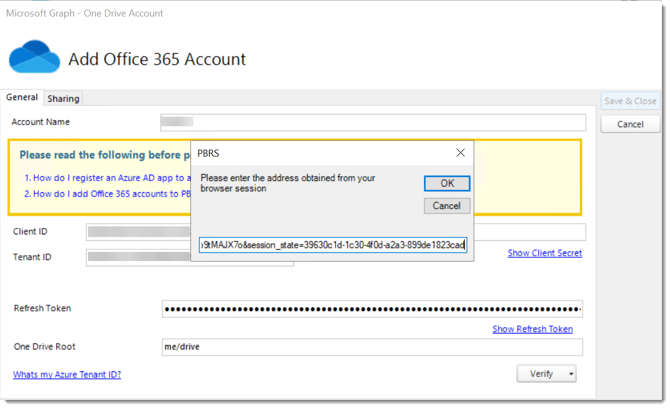Expand the Verify button dropdown arrow

tap(571, 374)
